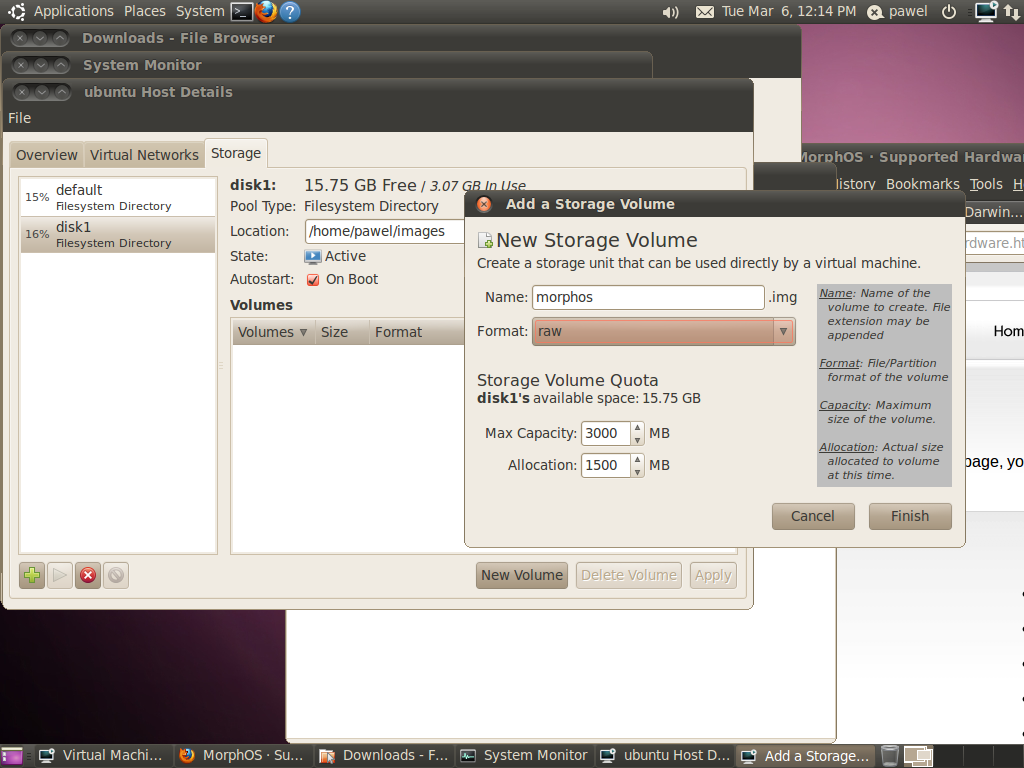Click the red Stop Pool icon
1024x768 pixels.
click(x=88, y=575)
